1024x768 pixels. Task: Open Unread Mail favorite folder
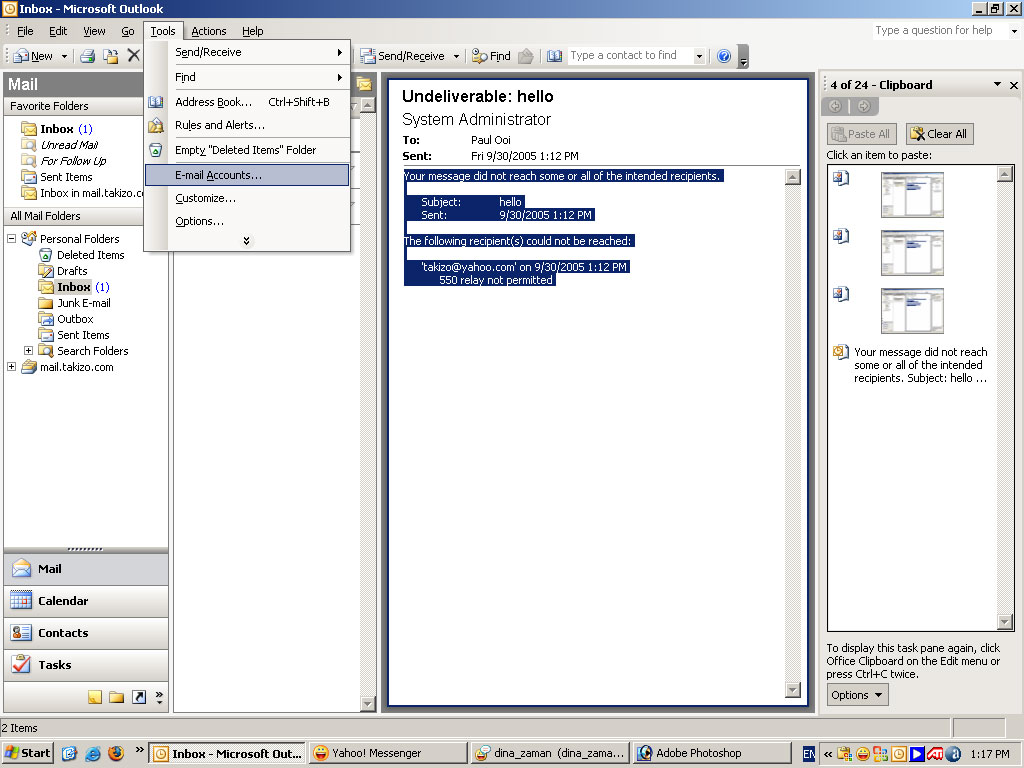59,145
